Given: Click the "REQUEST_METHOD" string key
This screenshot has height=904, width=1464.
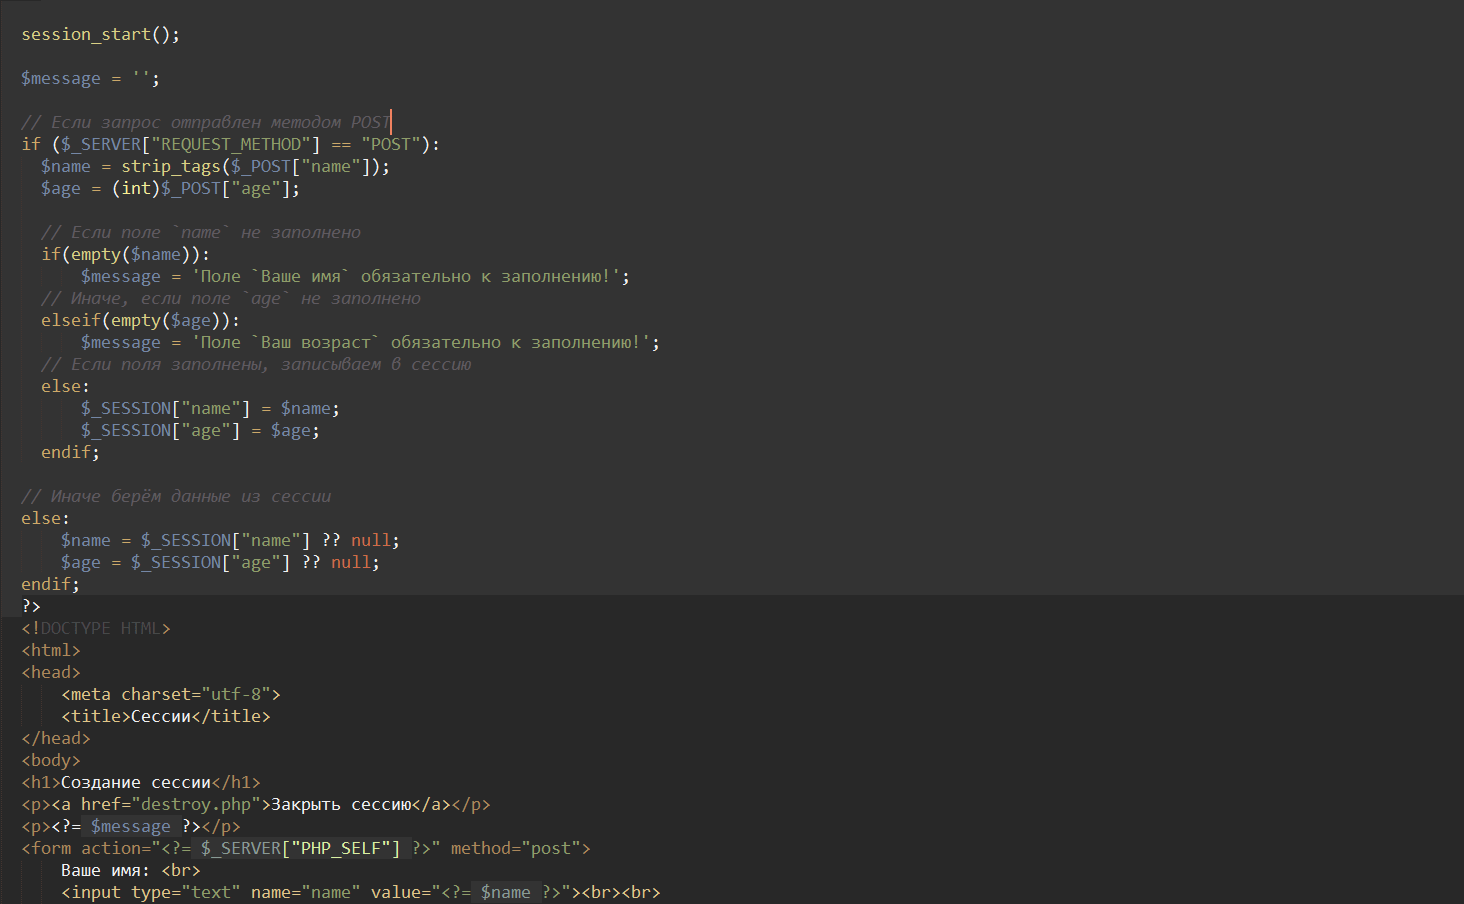Looking at the screenshot, I should click(x=235, y=144).
